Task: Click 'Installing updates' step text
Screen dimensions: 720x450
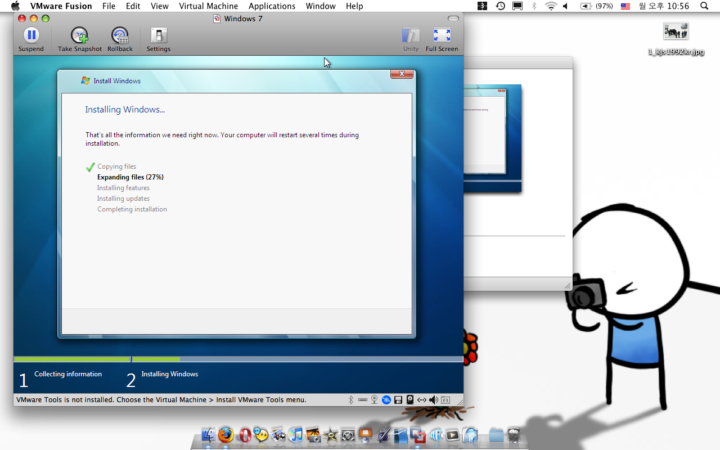Action: [x=123, y=198]
